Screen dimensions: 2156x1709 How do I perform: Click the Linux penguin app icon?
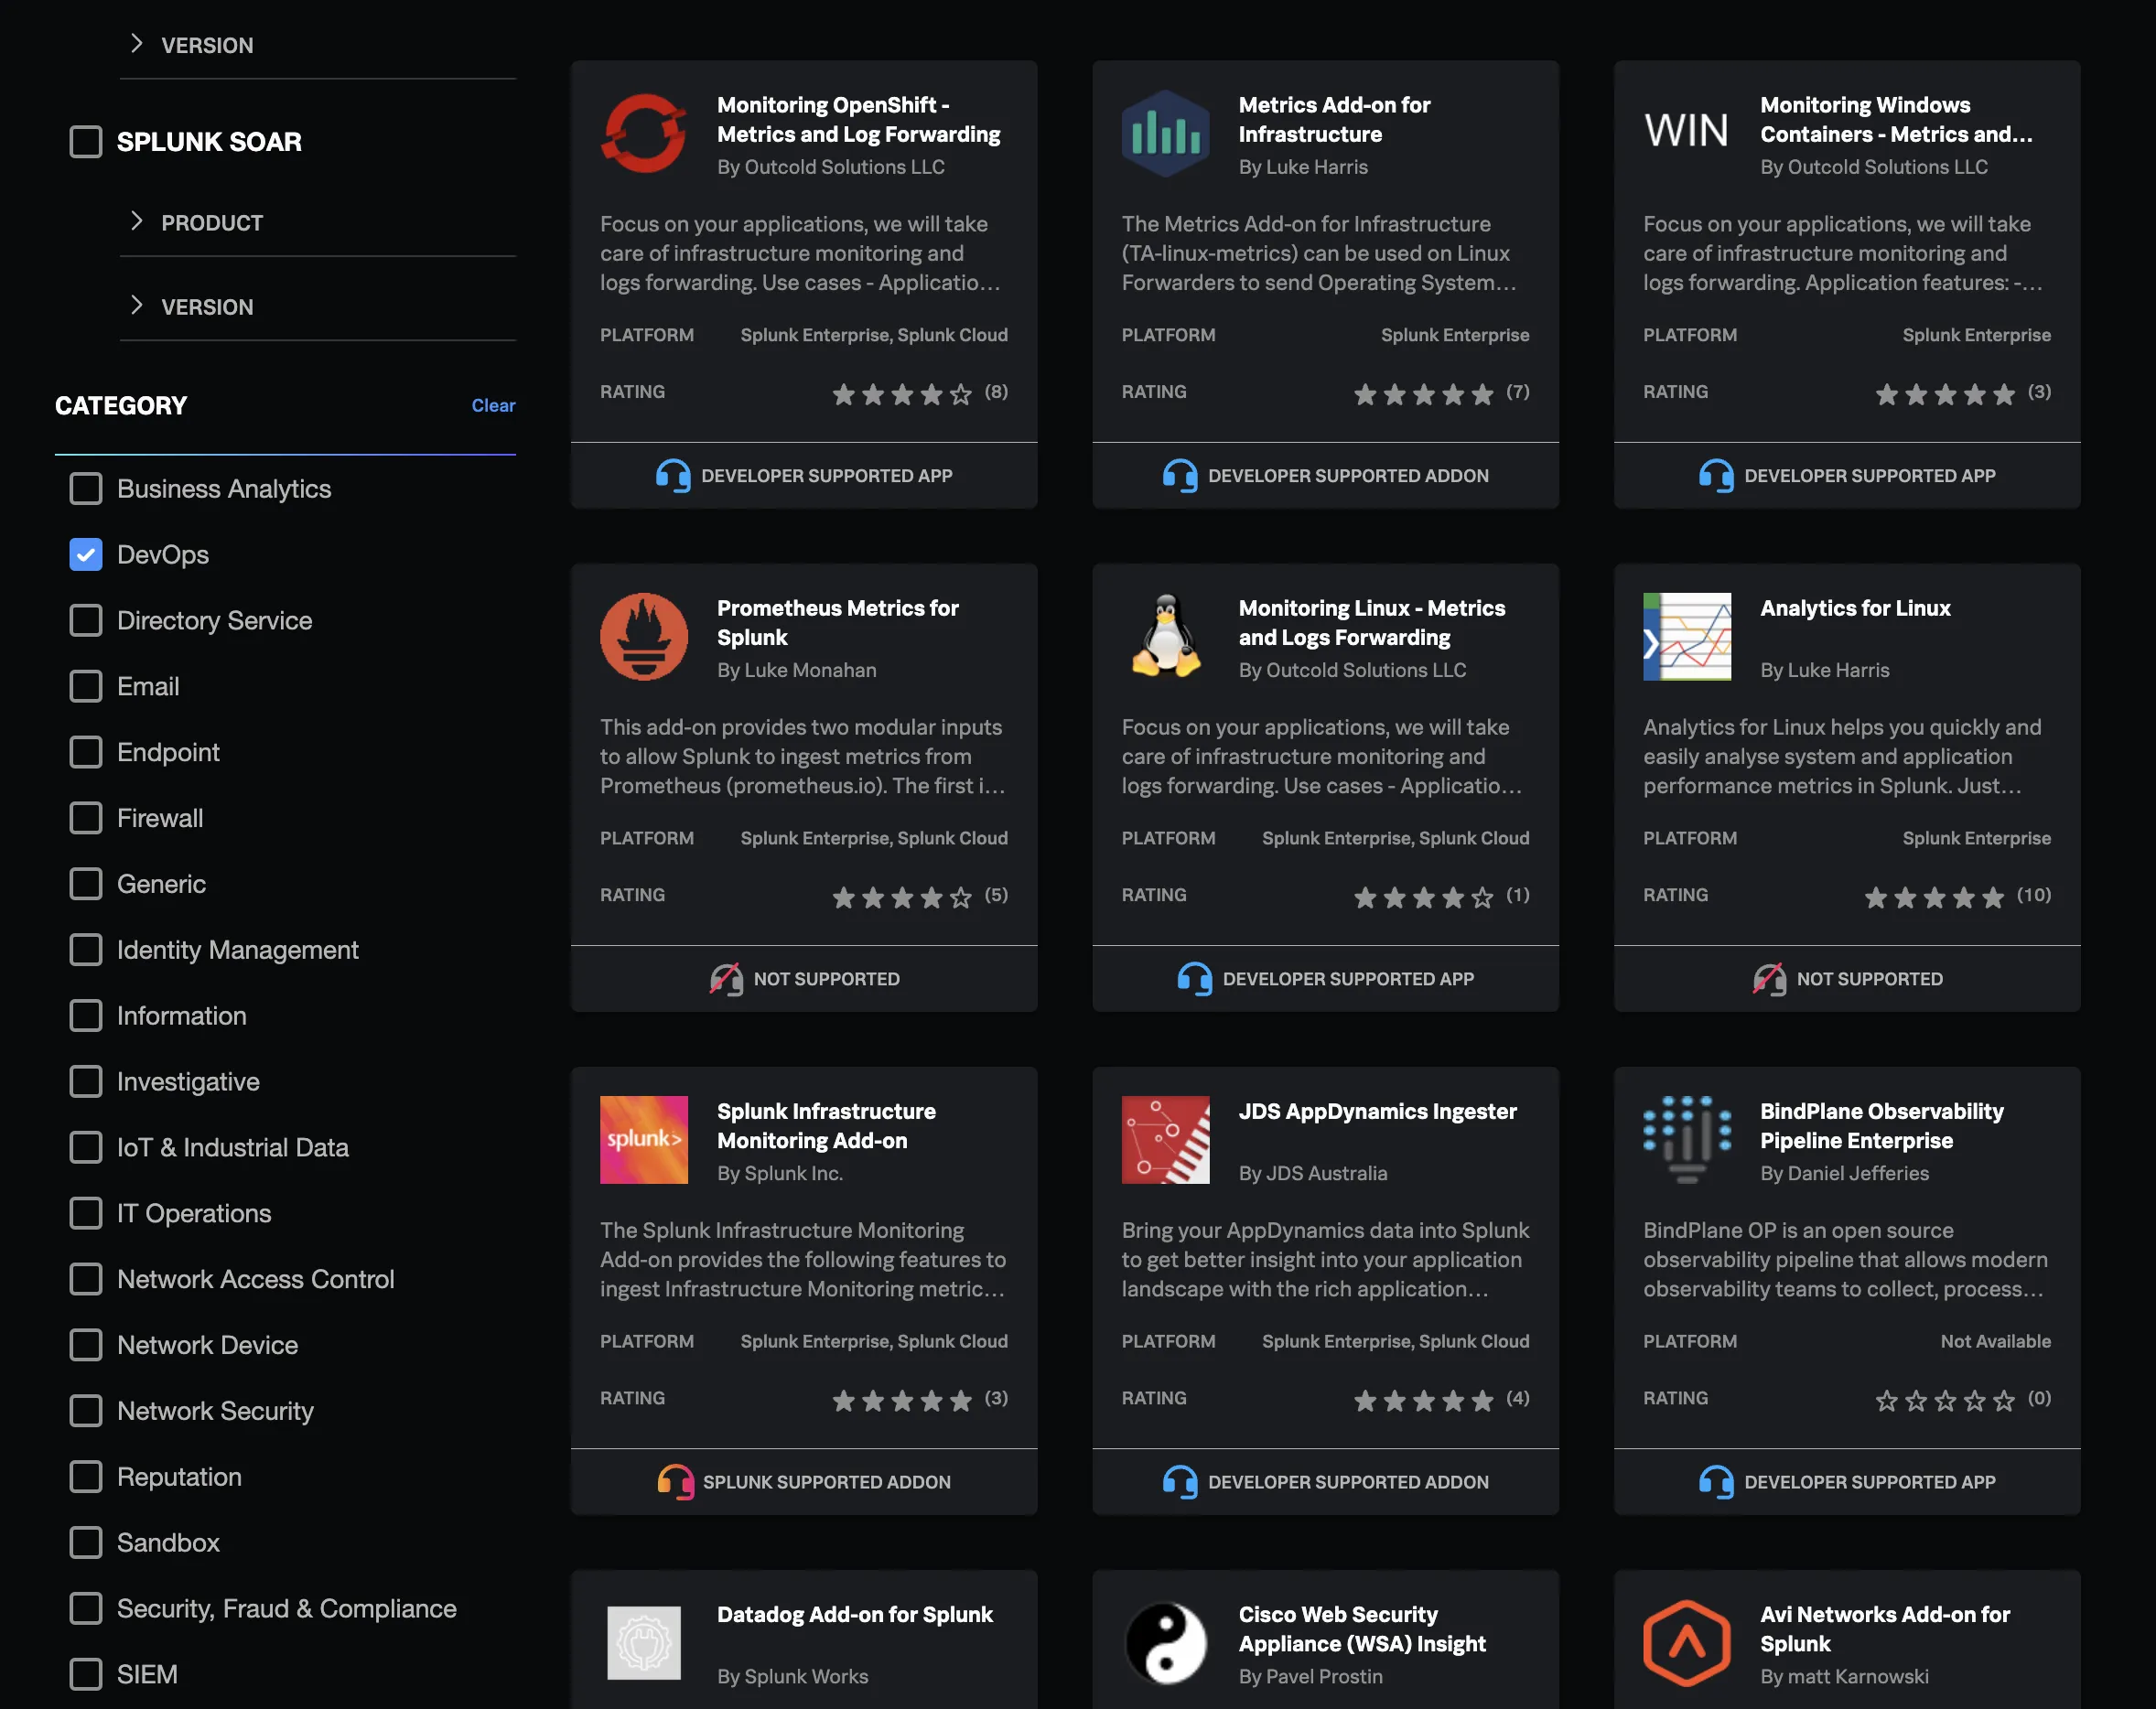coord(1165,637)
